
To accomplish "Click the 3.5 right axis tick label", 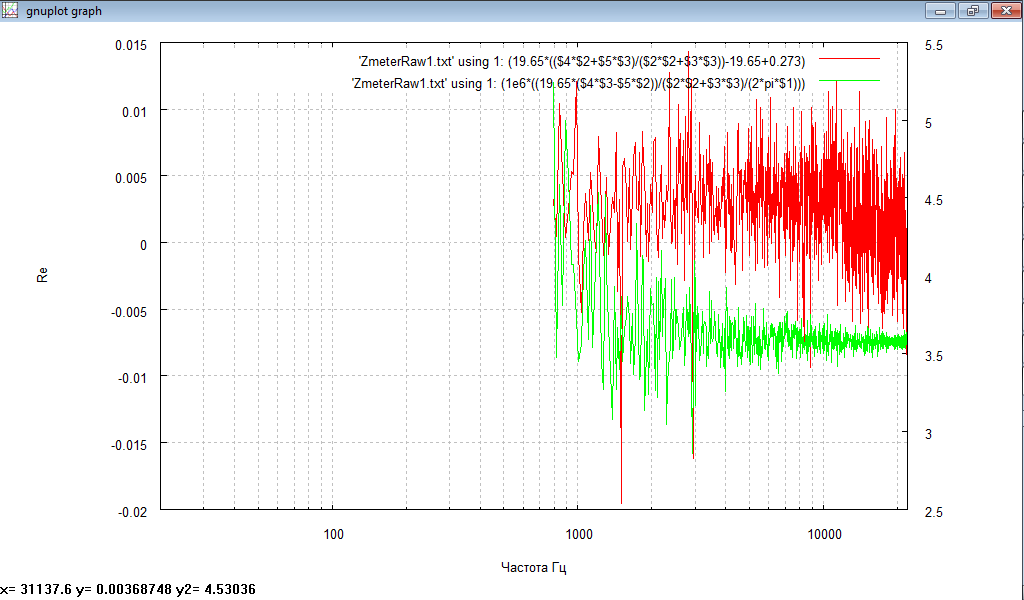I will click(934, 356).
